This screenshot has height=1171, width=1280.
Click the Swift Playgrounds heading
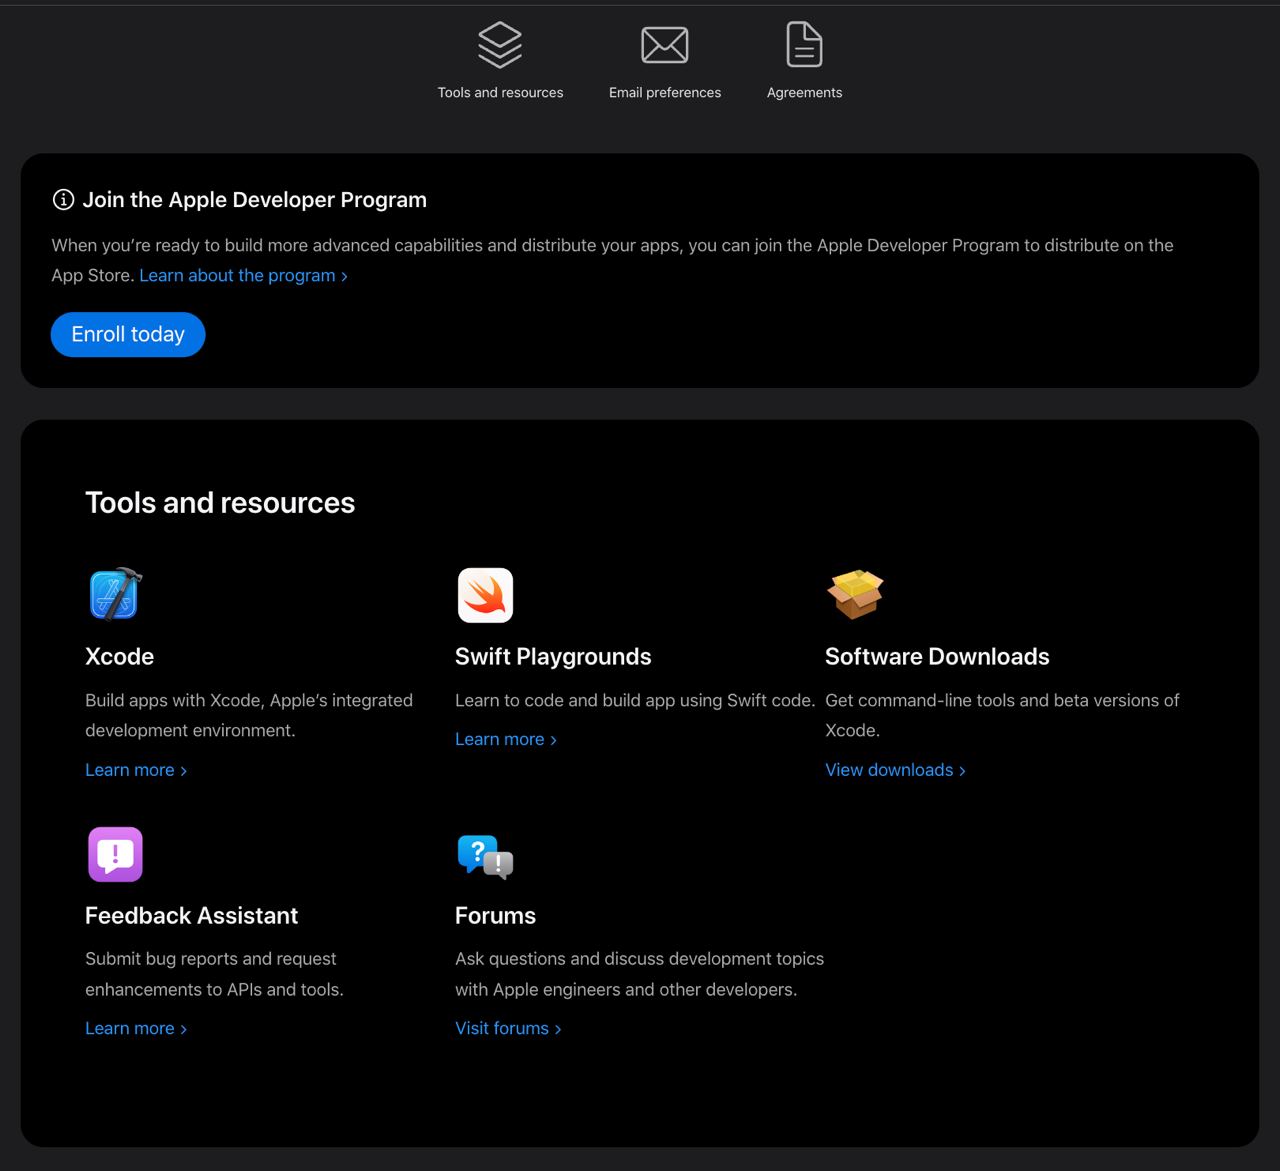click(553, 657)
